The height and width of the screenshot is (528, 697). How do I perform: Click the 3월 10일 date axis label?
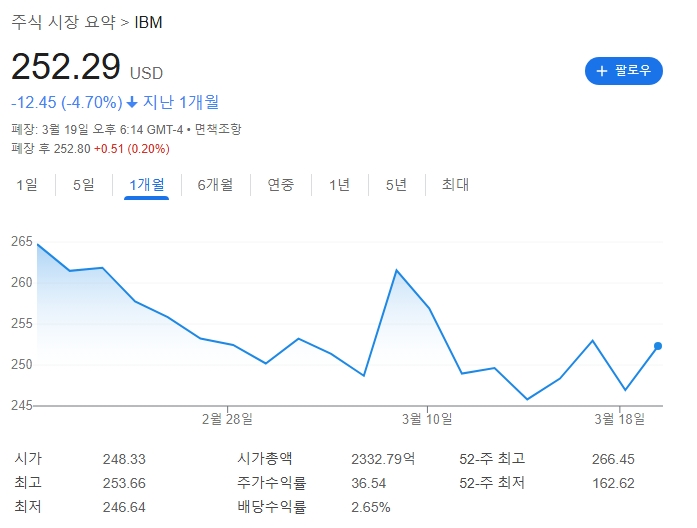(x=427, y=419)
